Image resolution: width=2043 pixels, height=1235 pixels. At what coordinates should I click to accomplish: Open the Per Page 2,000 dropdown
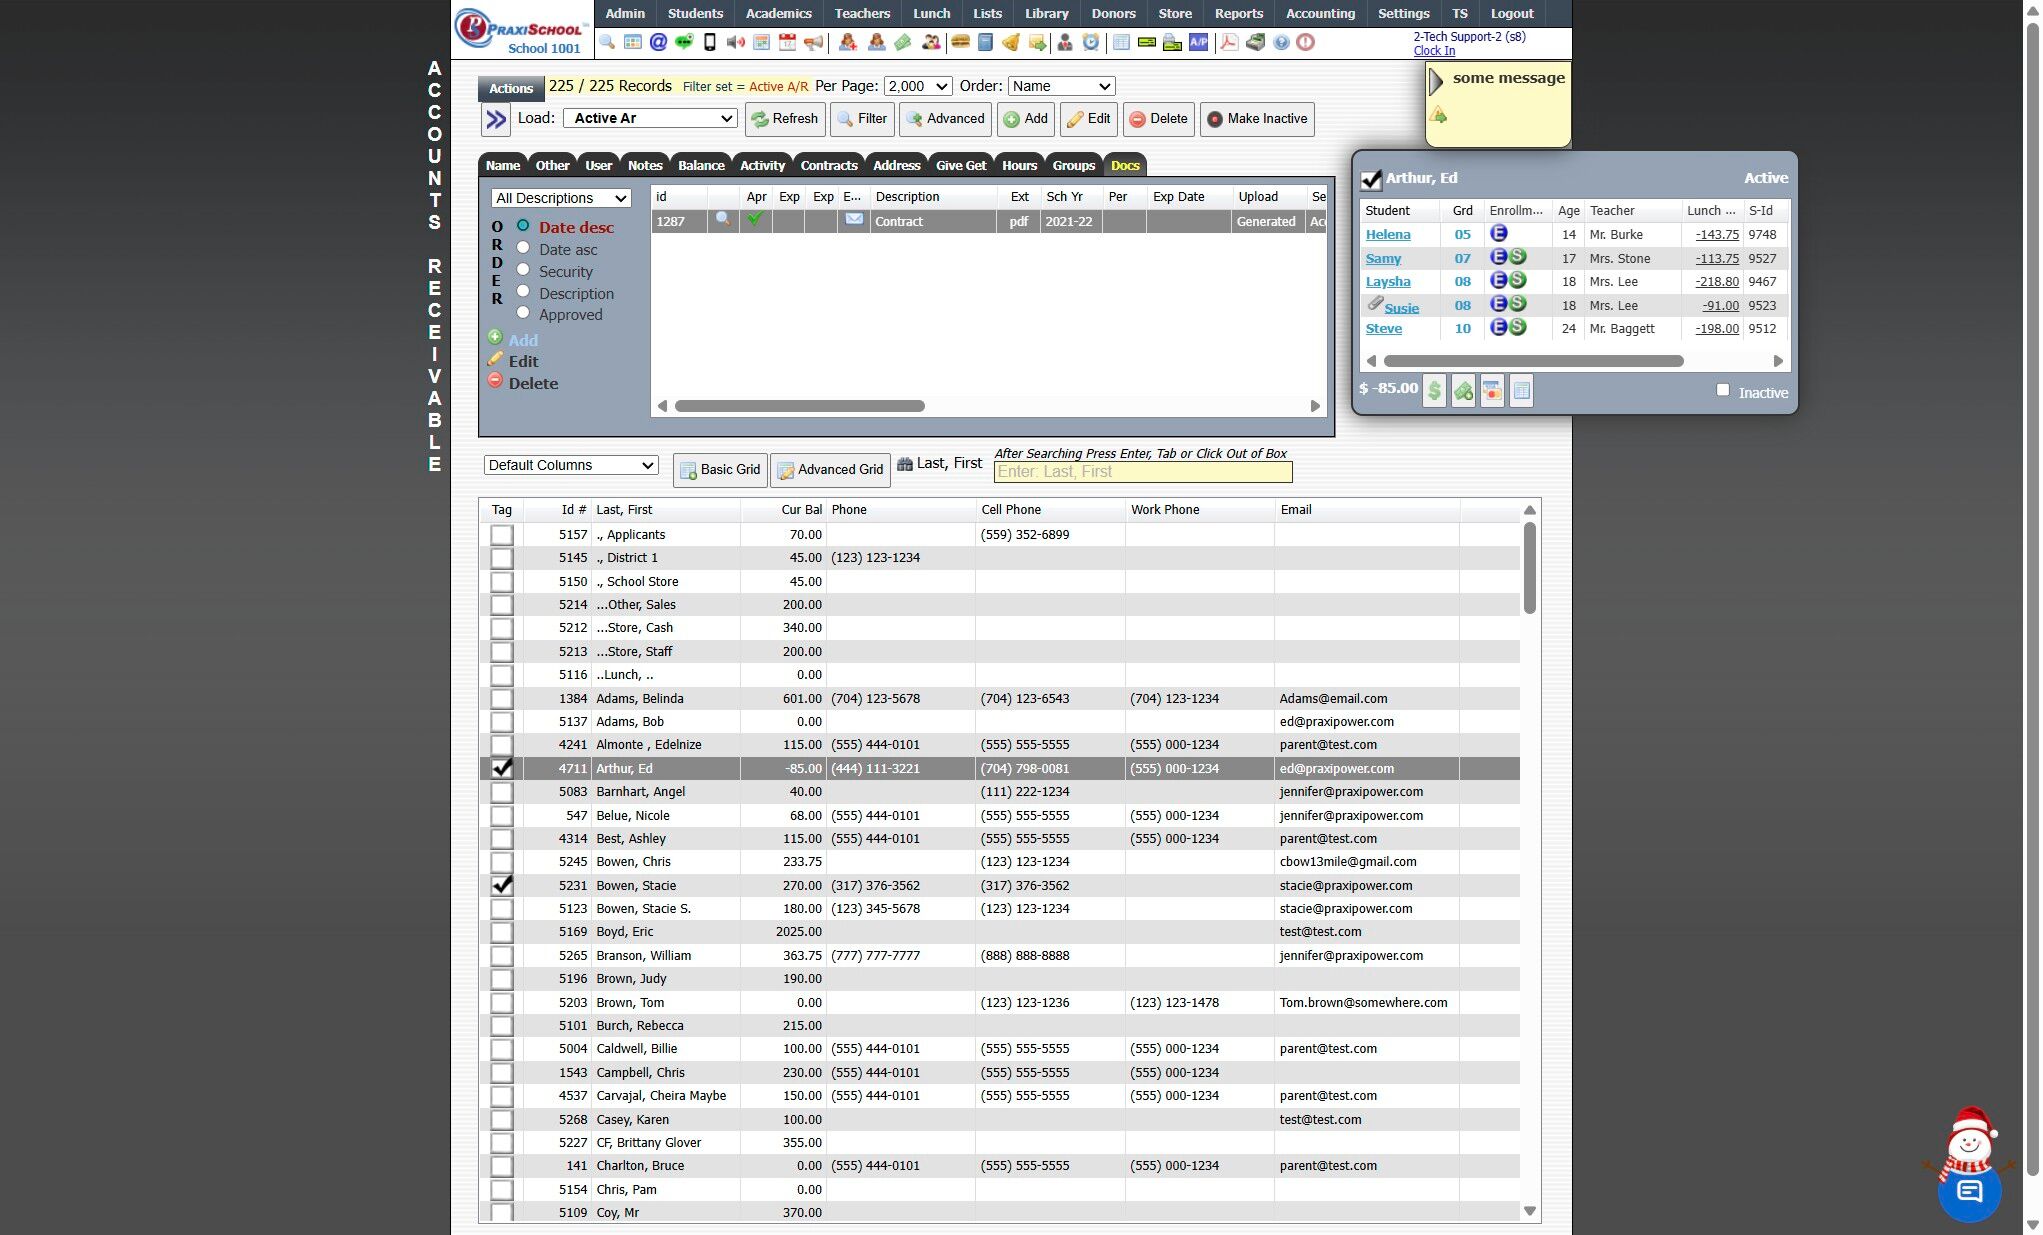tap(917, 86)
